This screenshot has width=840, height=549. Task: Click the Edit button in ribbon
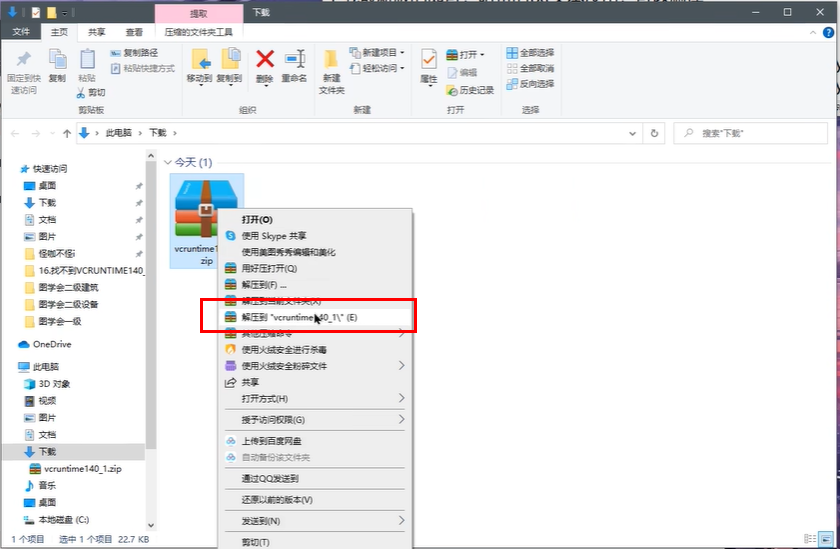pyautogui.click(x=462, y=72)
